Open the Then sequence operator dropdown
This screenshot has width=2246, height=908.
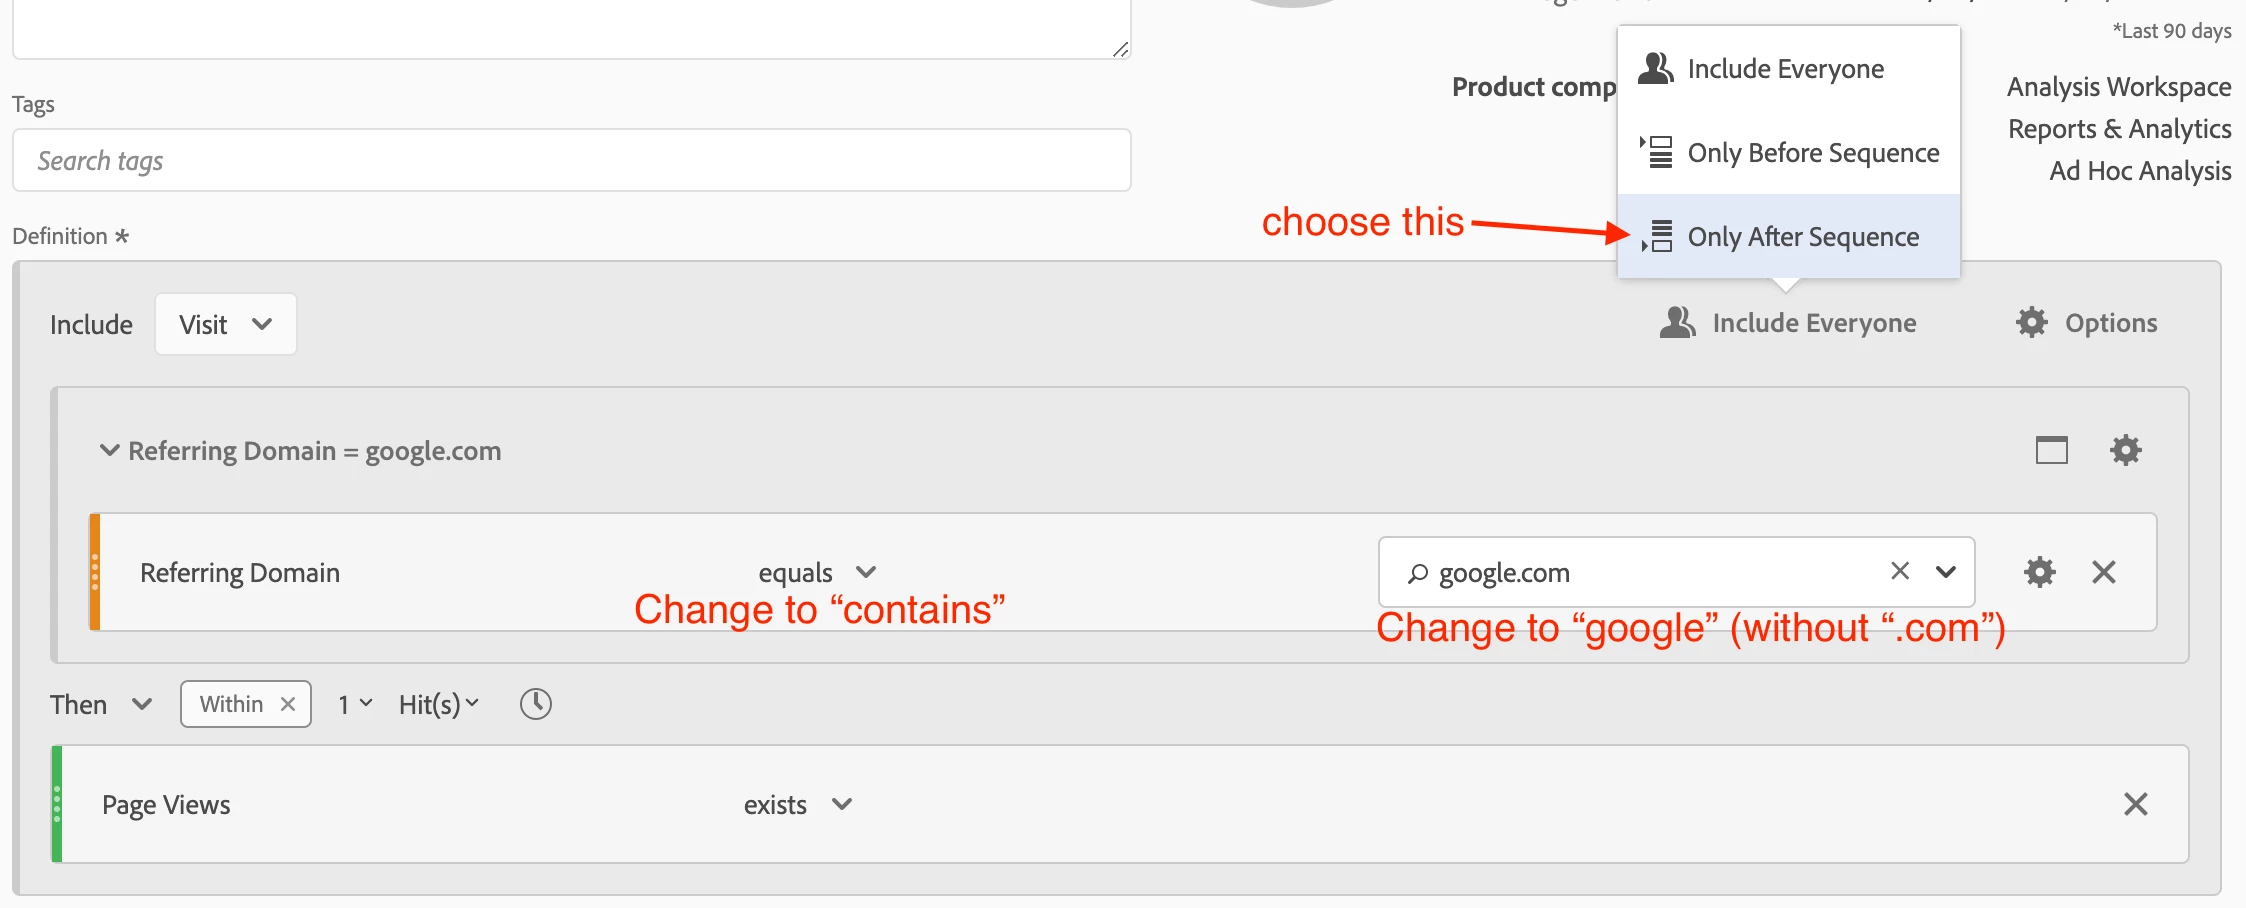click(100, 704)
